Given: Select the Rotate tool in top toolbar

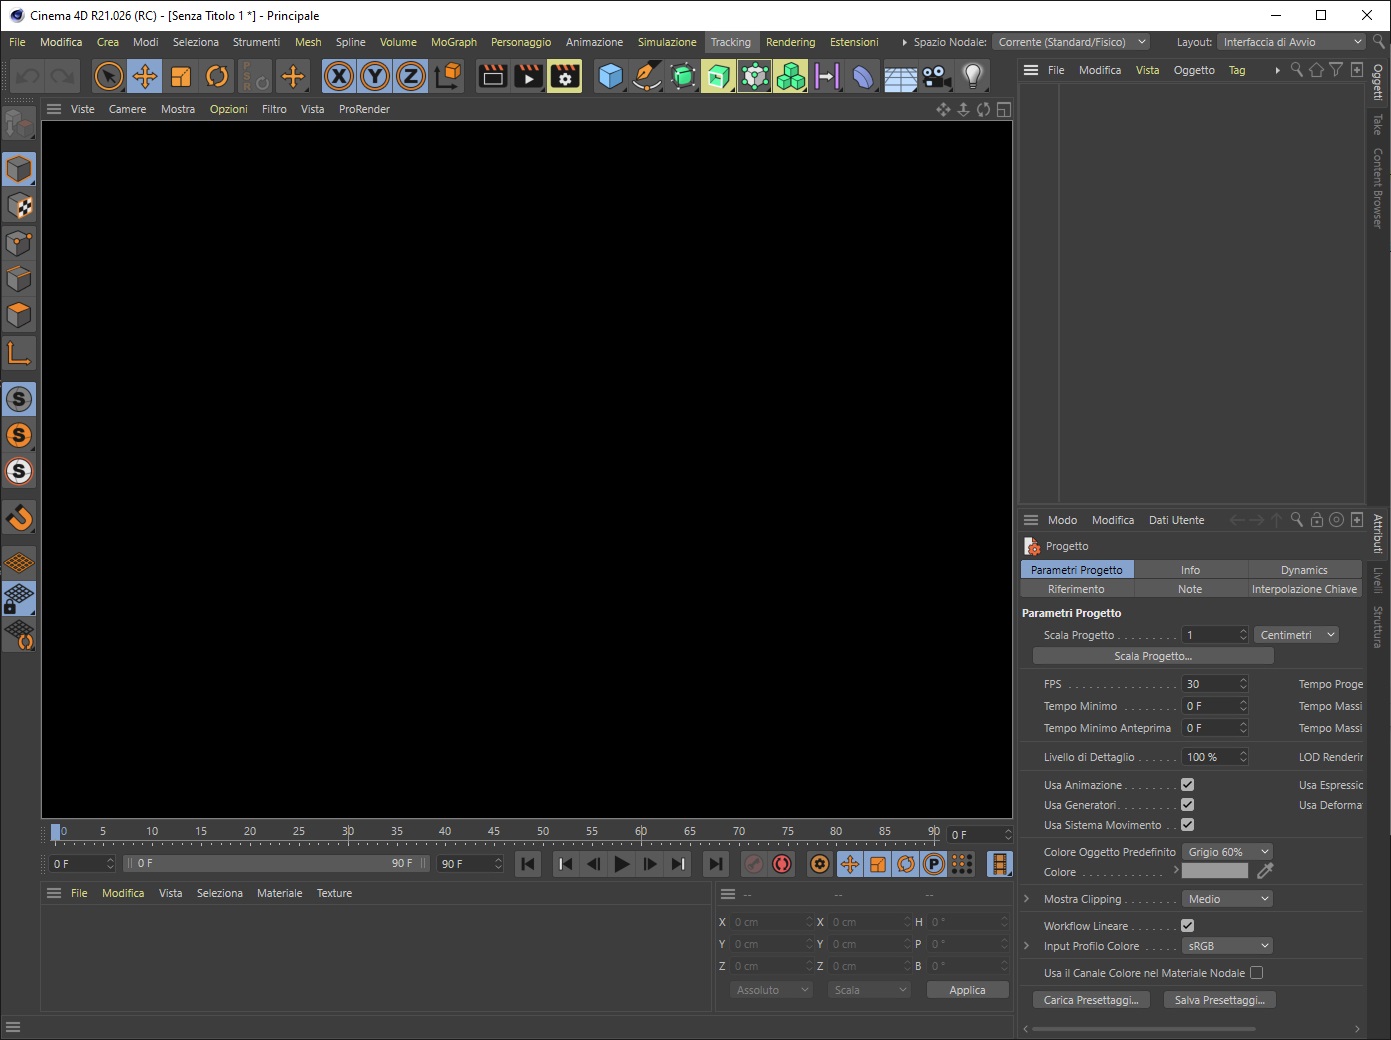Looking at the screenshot, I should [217, 76].
